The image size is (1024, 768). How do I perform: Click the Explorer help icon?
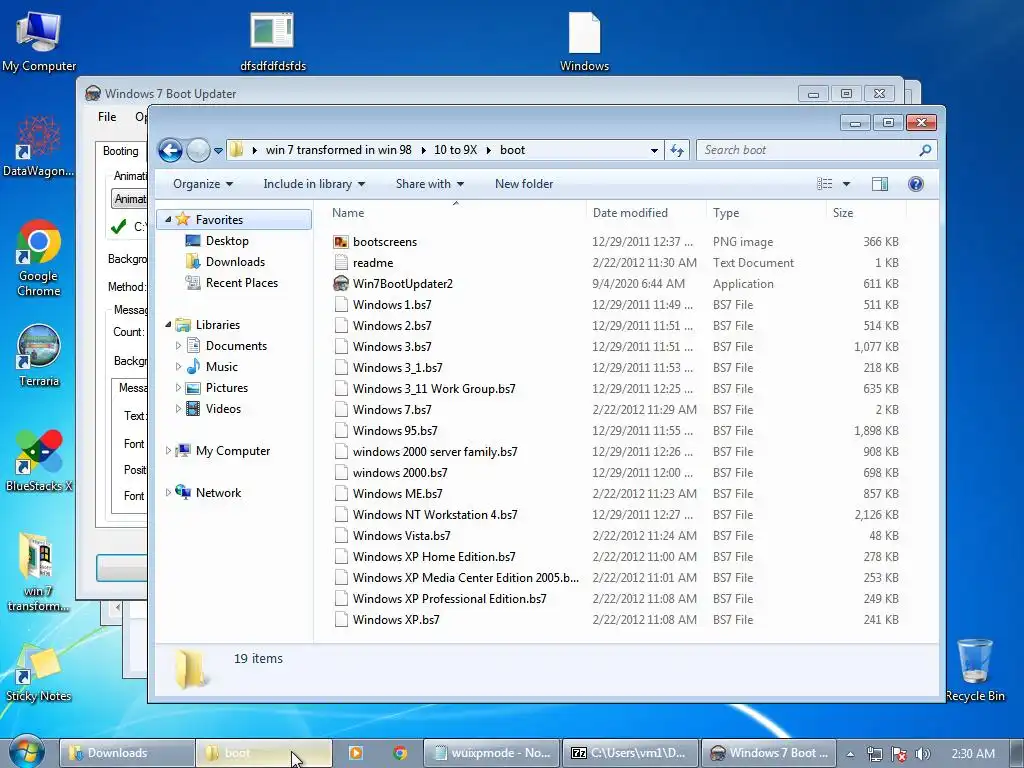(916, 184)
